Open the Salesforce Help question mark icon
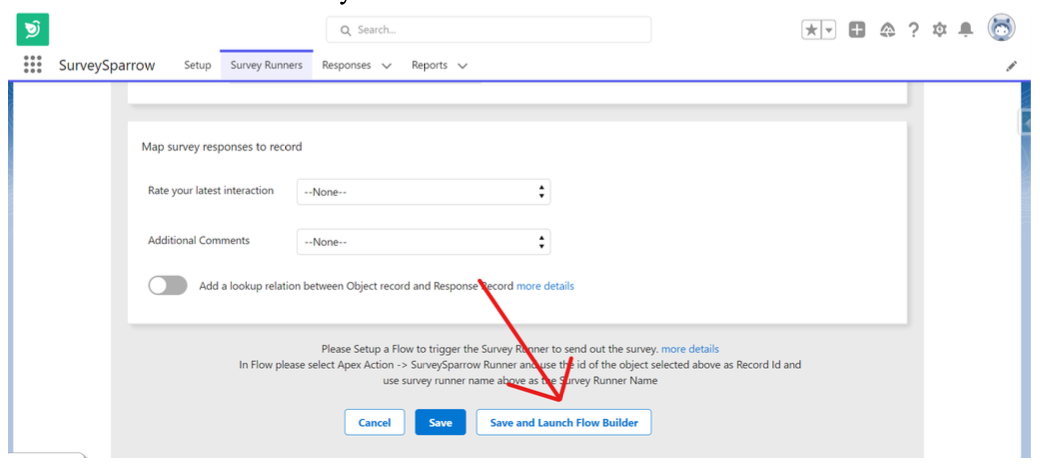The height and width of the screenshot is (474, 1040). point(913,30)
